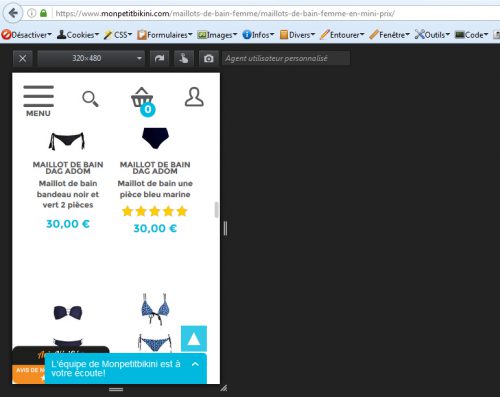Screen dimensions: 500x397
Task: Close responsive design mode
Action: click(23, 59)
